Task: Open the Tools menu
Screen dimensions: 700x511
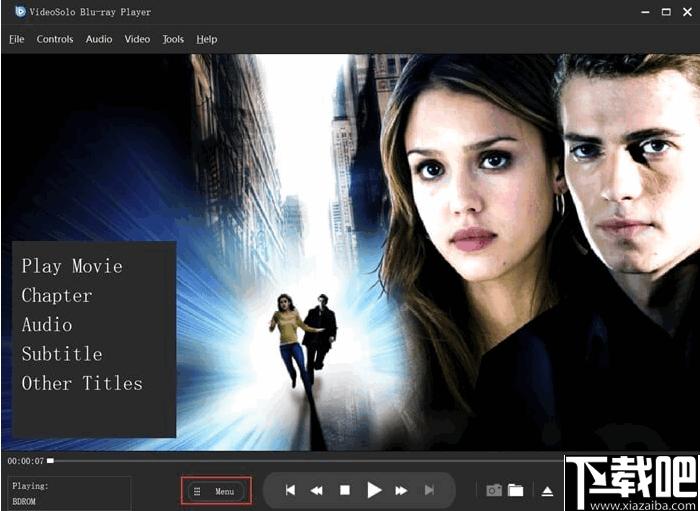Action: click(x=173, y=39)
